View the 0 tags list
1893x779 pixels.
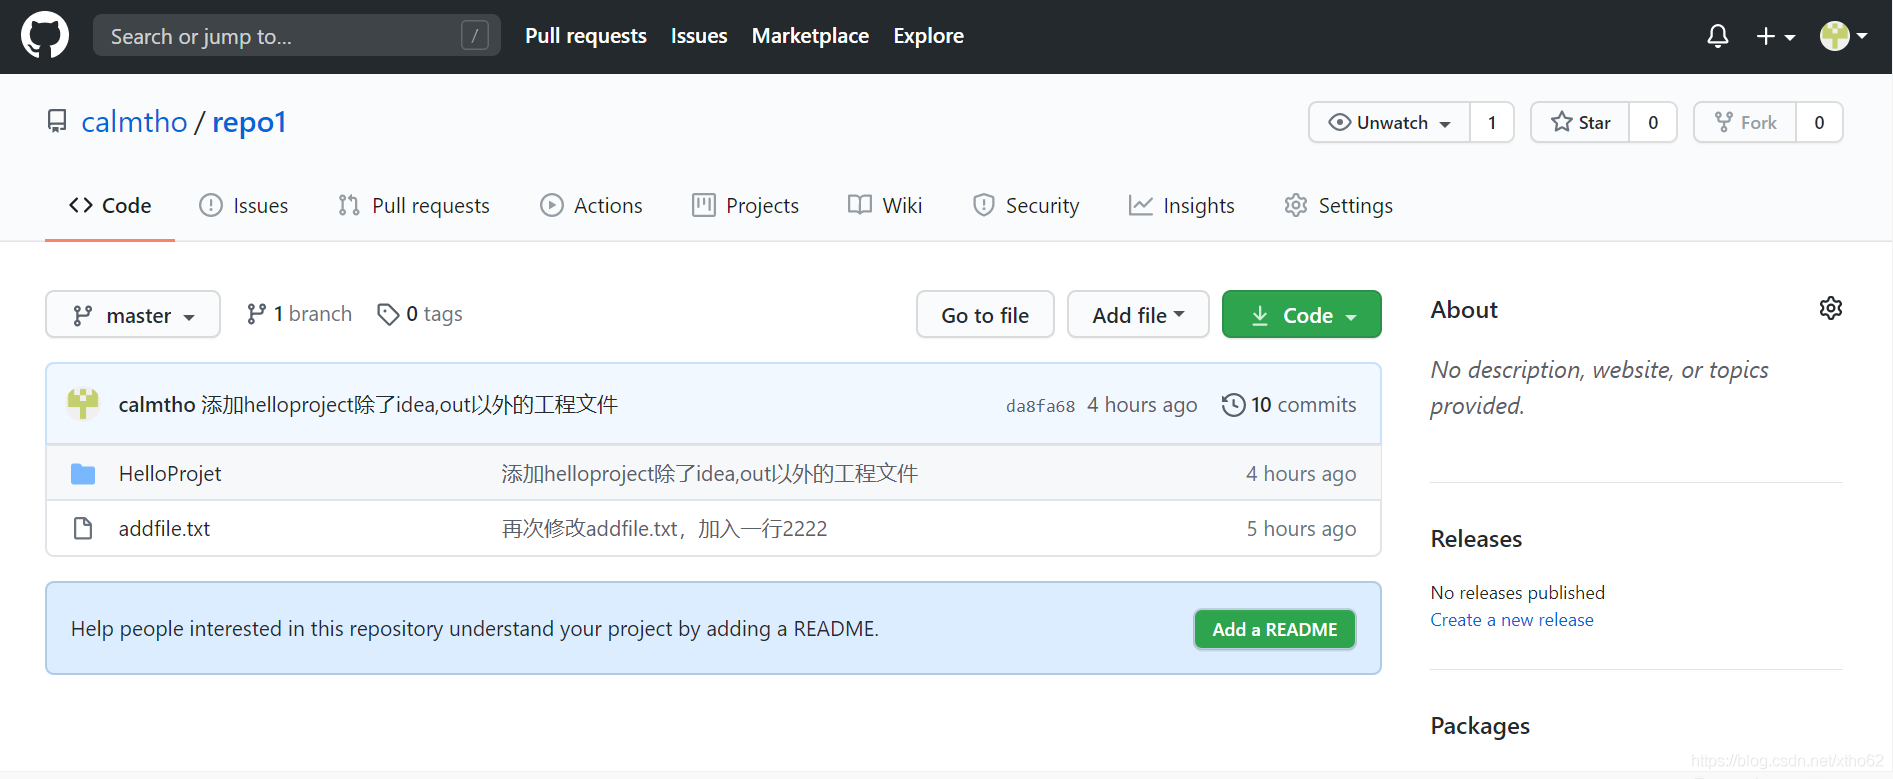tap(419, 314)
